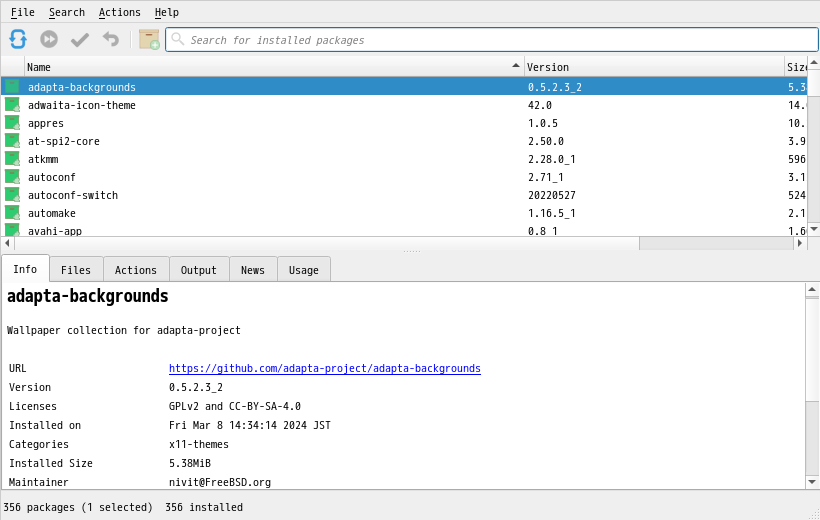Click the Search for installed packages field

492,40
